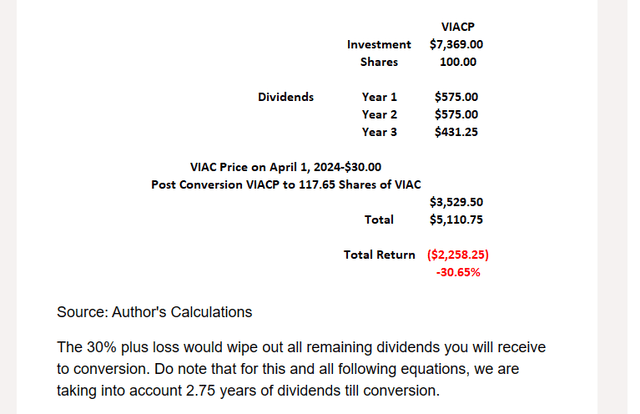Select the Year 3 label

[x=379, y=131]
